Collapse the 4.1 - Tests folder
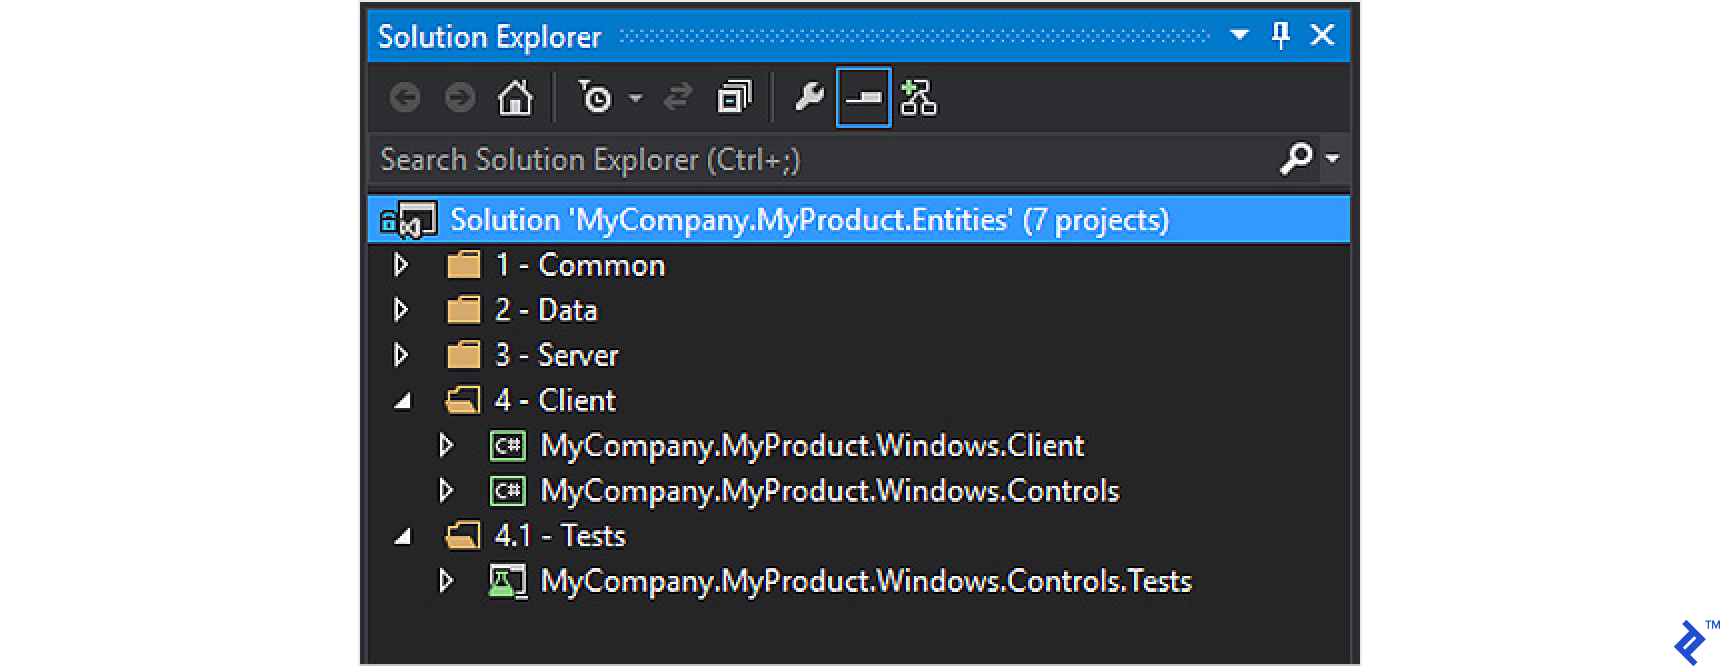Image resolution: width=1720 pixels, height=666 pixels. (403, 537)
